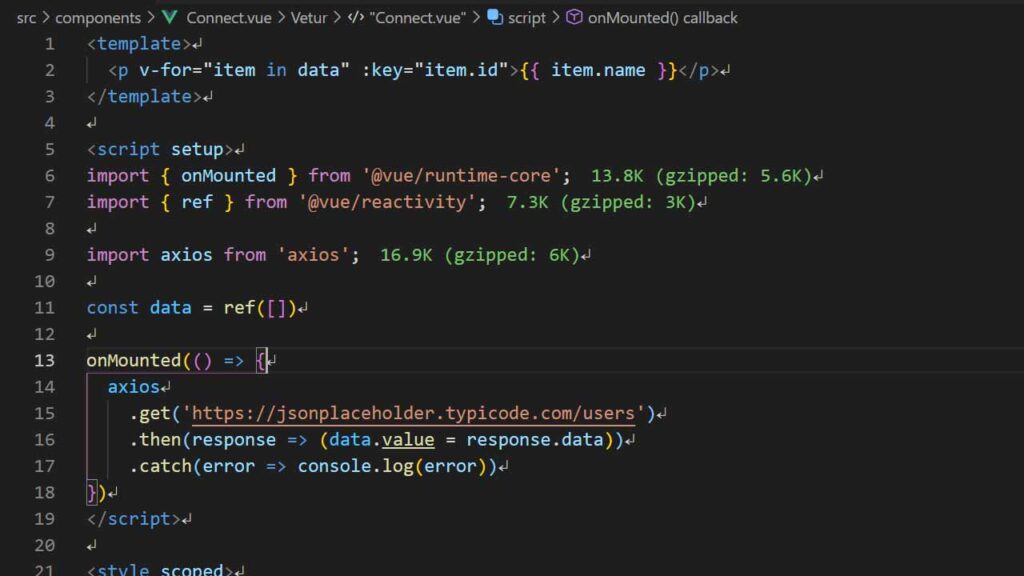This screenshot has width=1024, height=576.
Task: Click the onMounted callback cube symbol icon
Action: tap(571, 17)
